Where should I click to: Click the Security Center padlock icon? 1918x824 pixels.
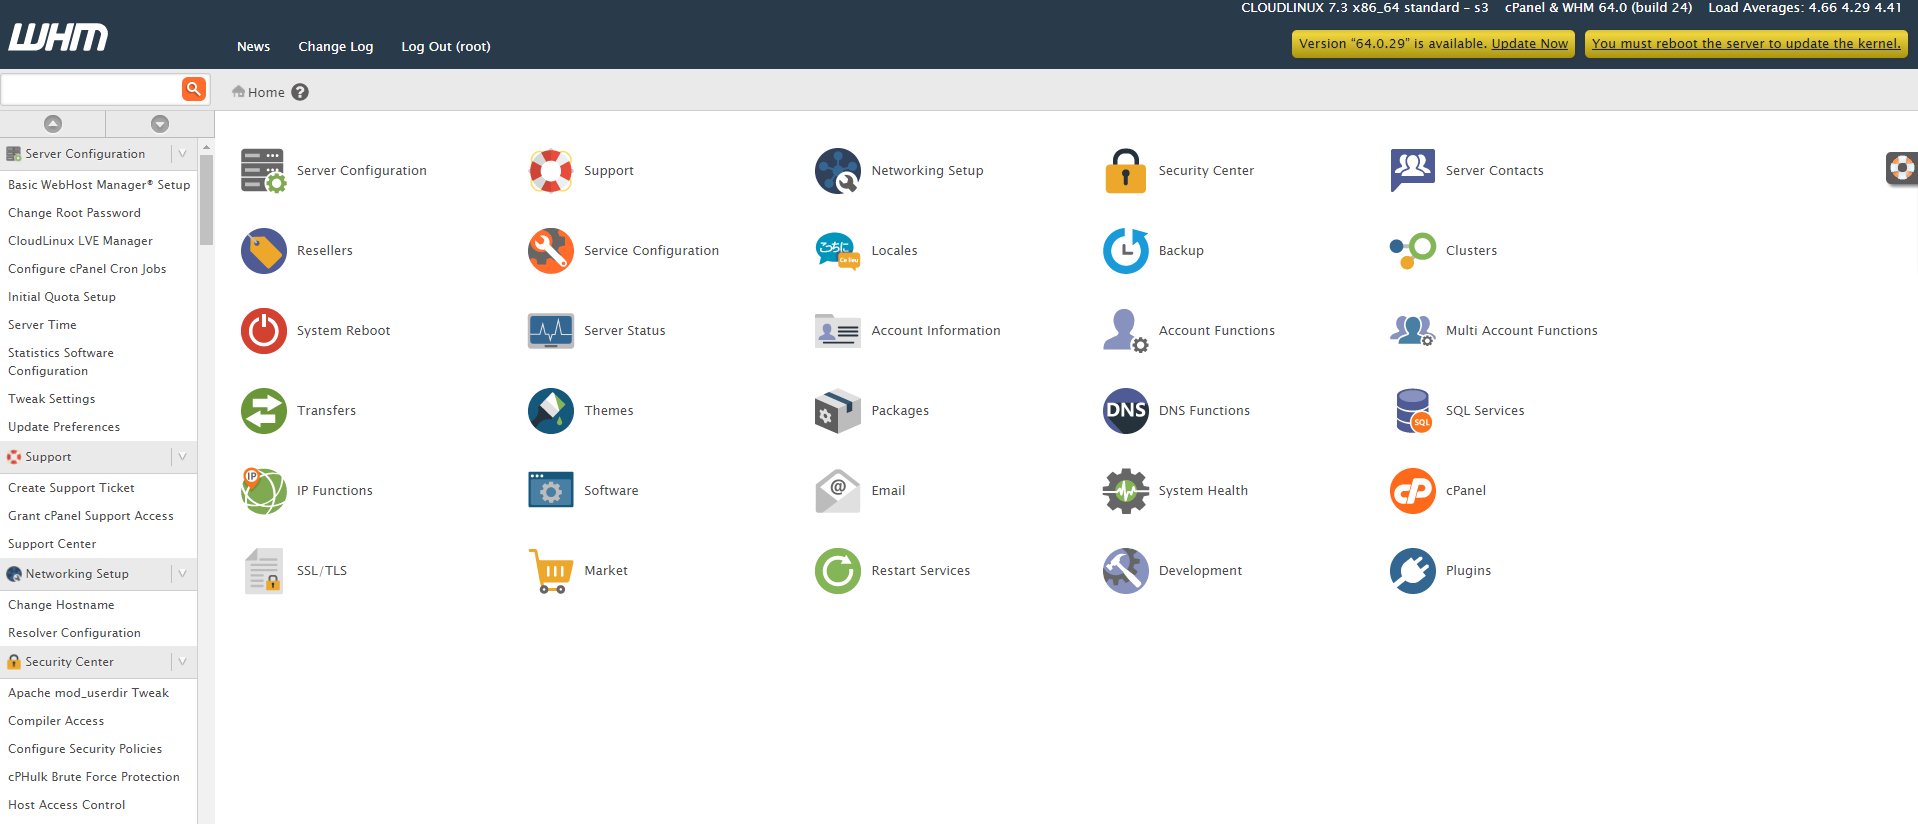click(1125, 171)
